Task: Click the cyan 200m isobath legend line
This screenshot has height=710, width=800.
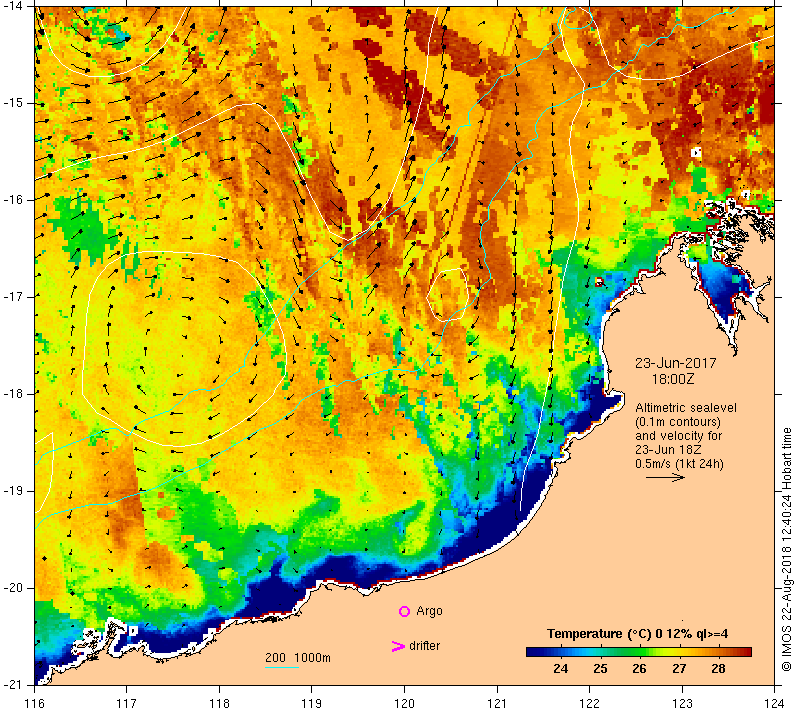Action: pyautogui.click(x=282, y=667)
